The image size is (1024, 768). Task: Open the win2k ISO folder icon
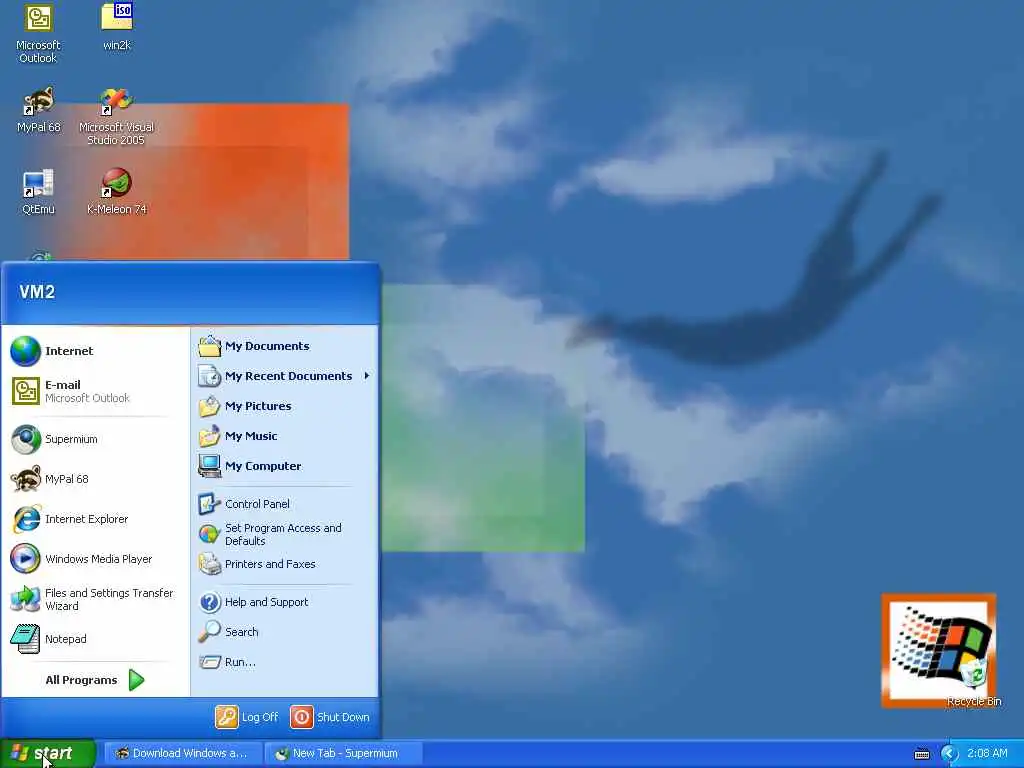coord(117,27)
